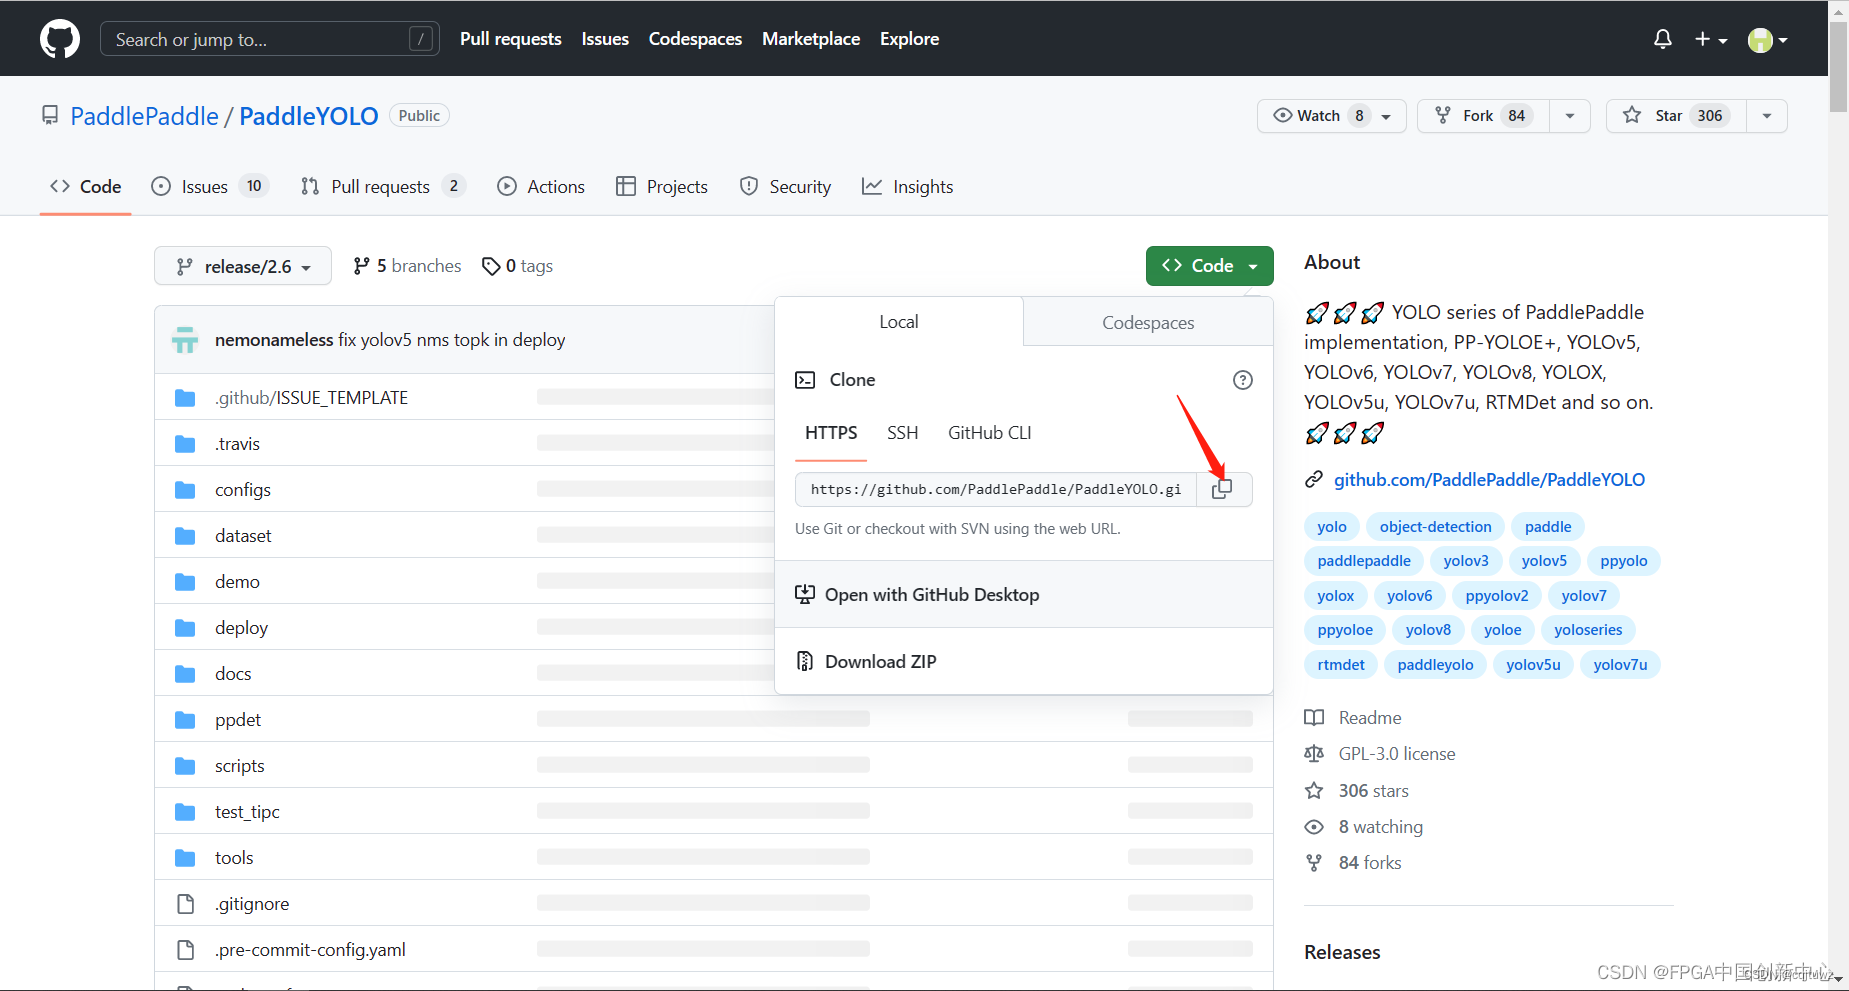Click the docs folder icon
The width and height of the screenshot is (1849, 991).
coord(185,674)
